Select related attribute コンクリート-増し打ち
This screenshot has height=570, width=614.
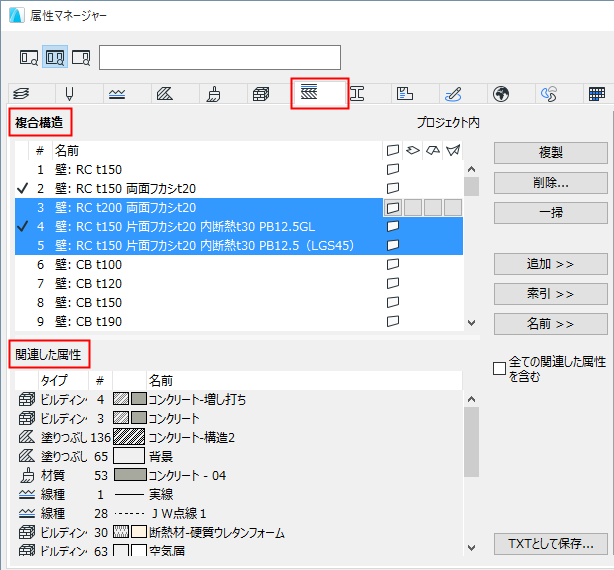tap(239, 399)
